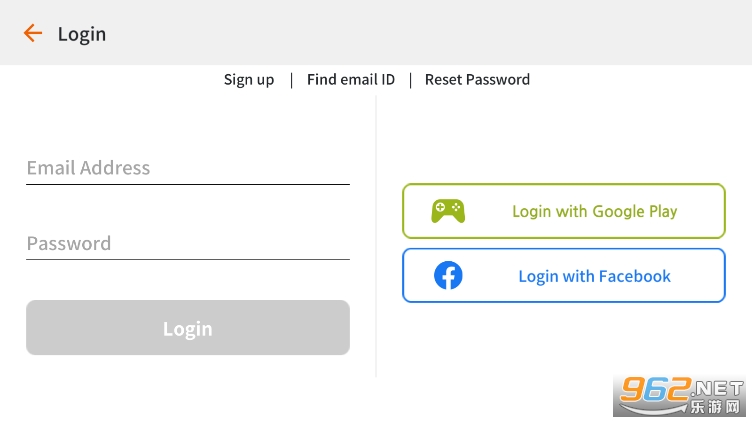Viewport: 752px width, 423px height.
Task: Click the blue Facebook logo icon
Action: 448,276
